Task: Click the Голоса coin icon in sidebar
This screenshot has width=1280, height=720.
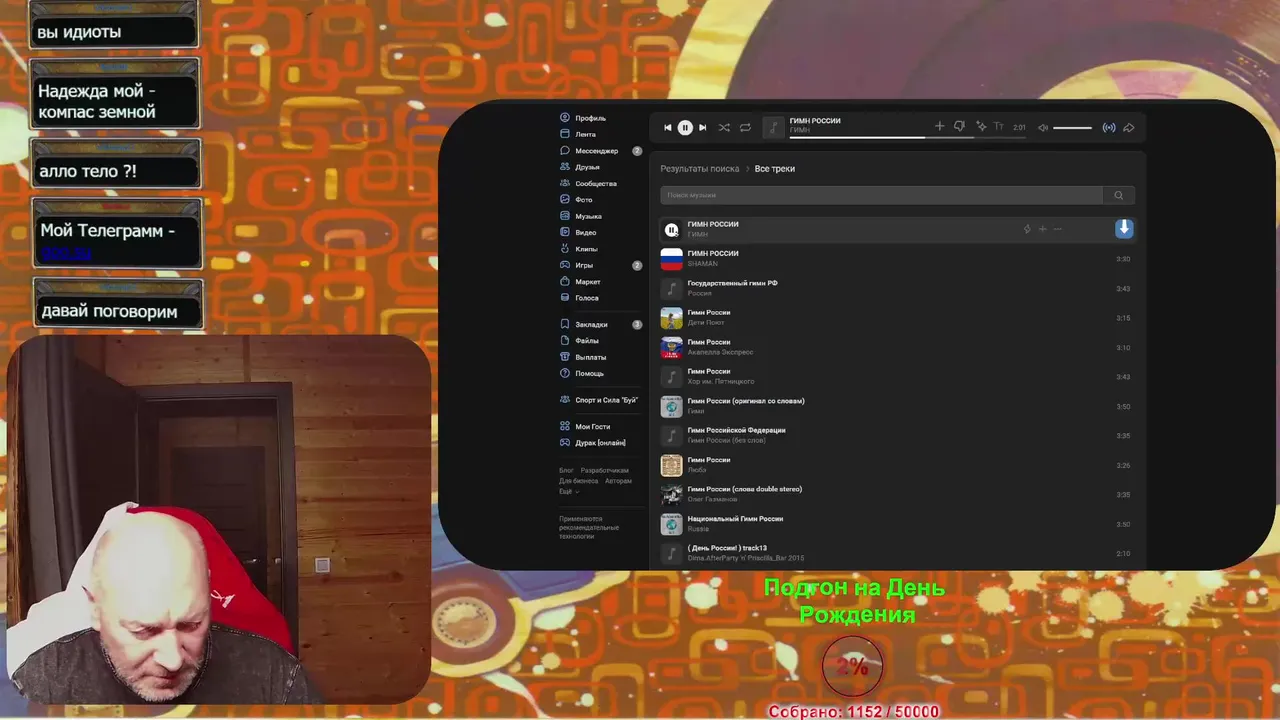Action: click(565, 298)
